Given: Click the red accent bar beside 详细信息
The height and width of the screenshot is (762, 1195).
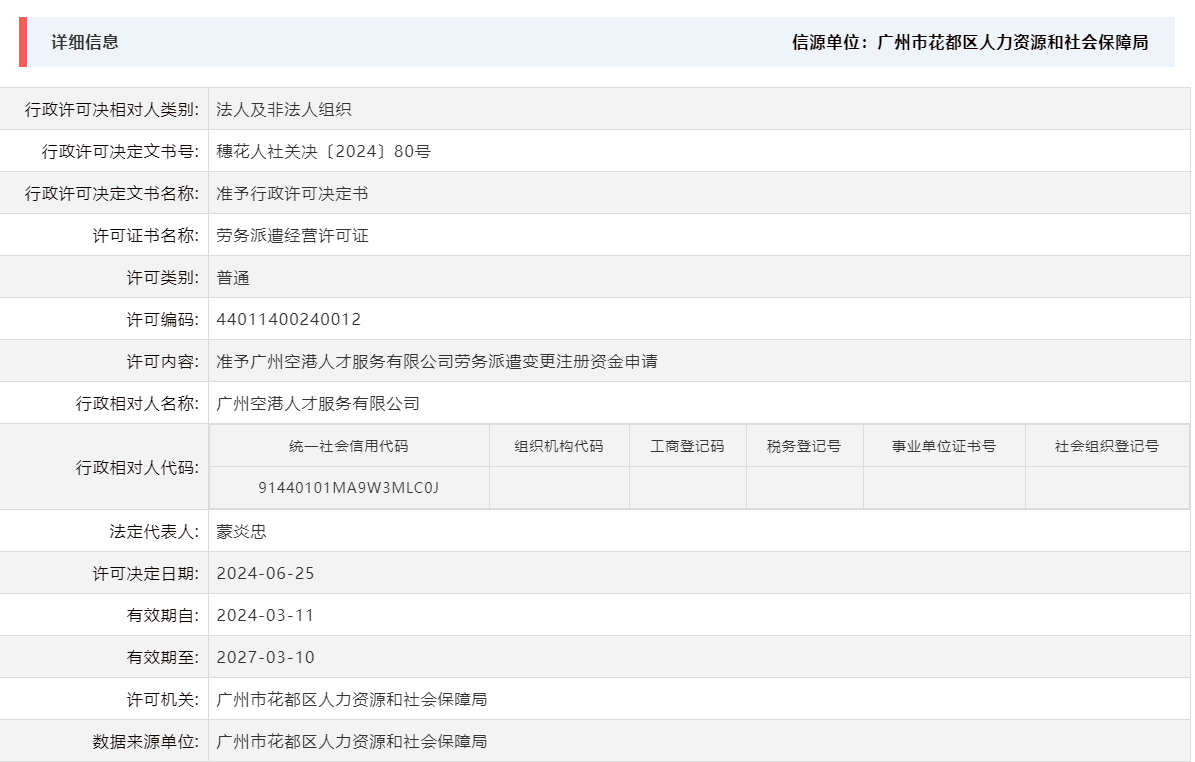Looking at the screenshot, I should click(x=22, y=43).
